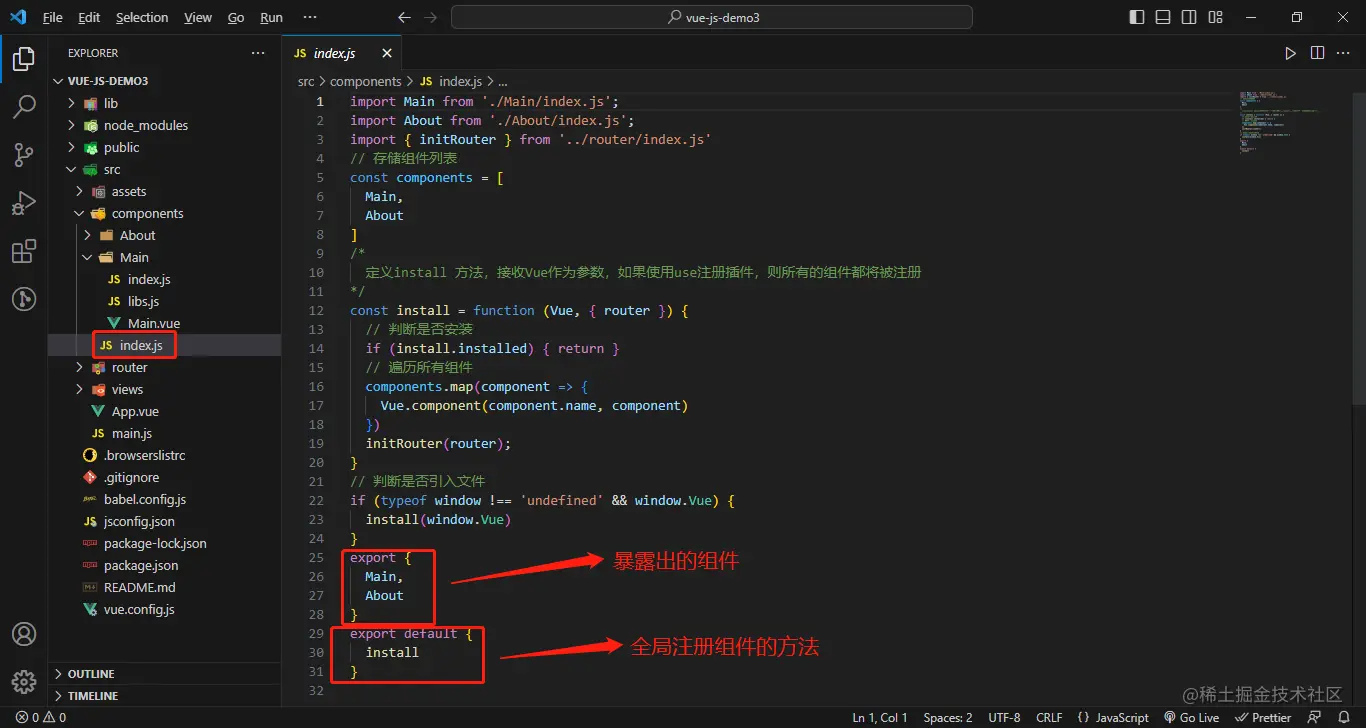Open the View menu
The height and width of the screenshot is (728, 1366).
(198, 17)
